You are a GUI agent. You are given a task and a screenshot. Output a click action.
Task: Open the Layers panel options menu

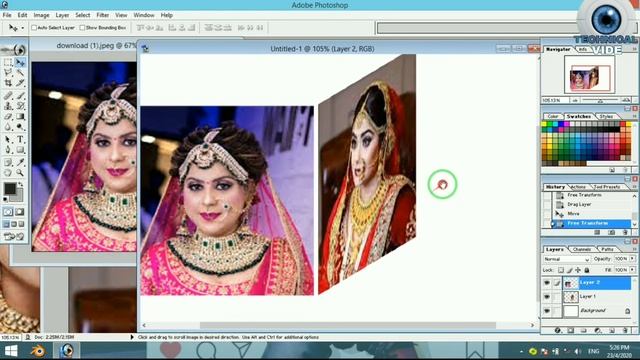[634, 249]
